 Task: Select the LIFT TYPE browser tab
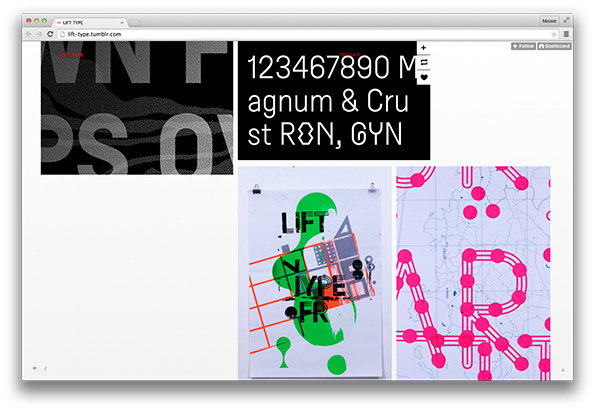coord(90,23)
